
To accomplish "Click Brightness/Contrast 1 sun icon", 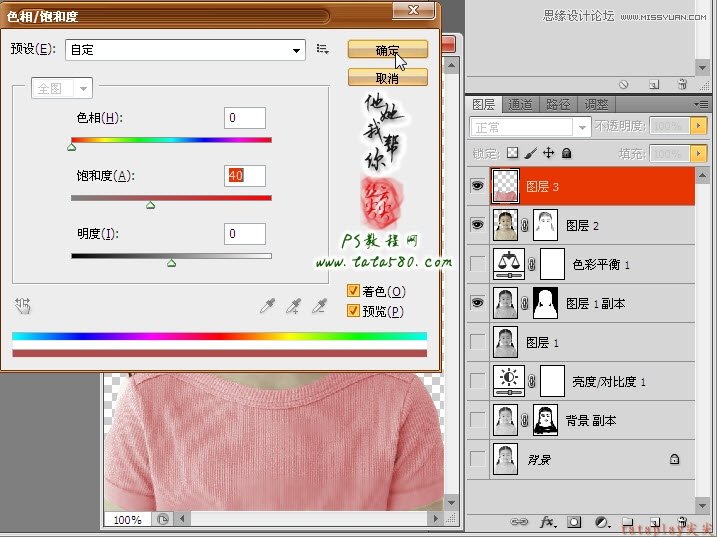I will (508, 381).
